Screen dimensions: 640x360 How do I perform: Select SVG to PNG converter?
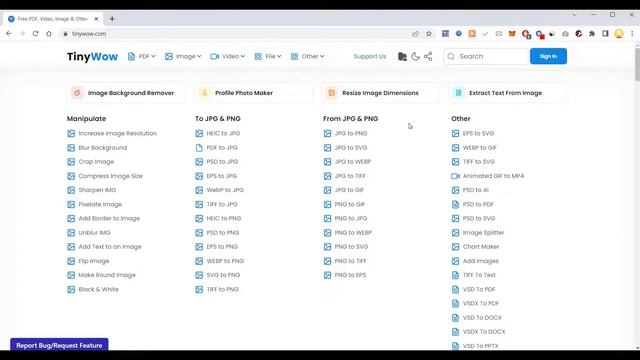(x=223, y=275)
